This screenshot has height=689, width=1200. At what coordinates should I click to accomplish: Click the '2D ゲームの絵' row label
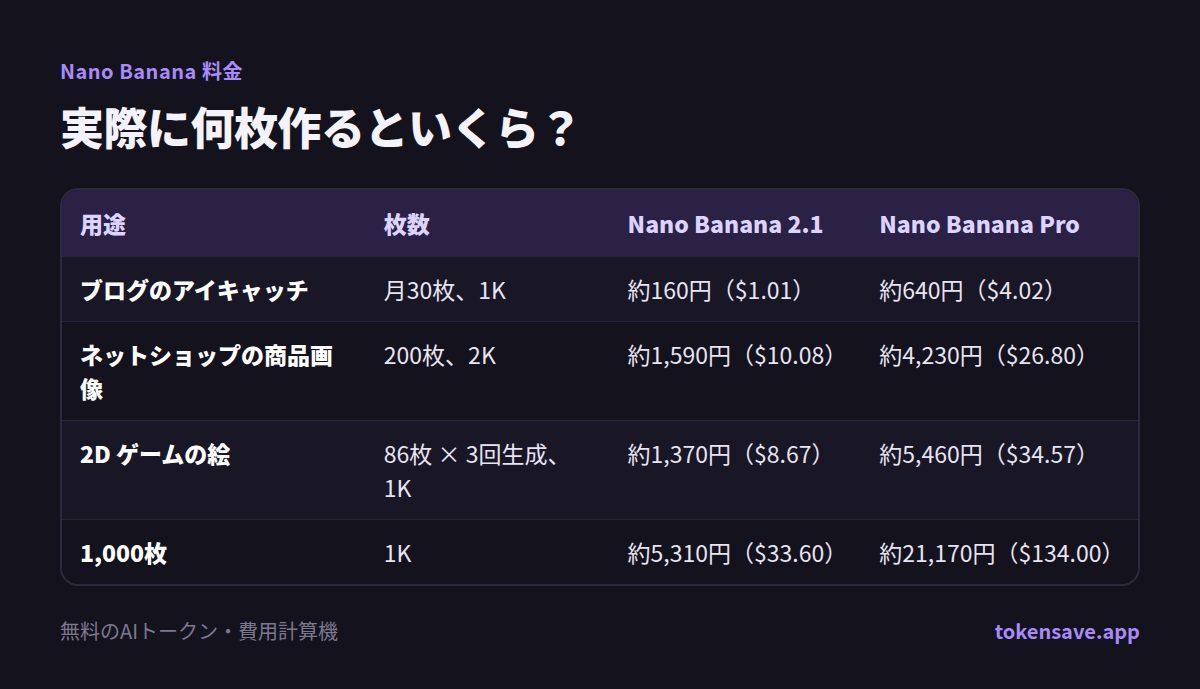(155, 454)
